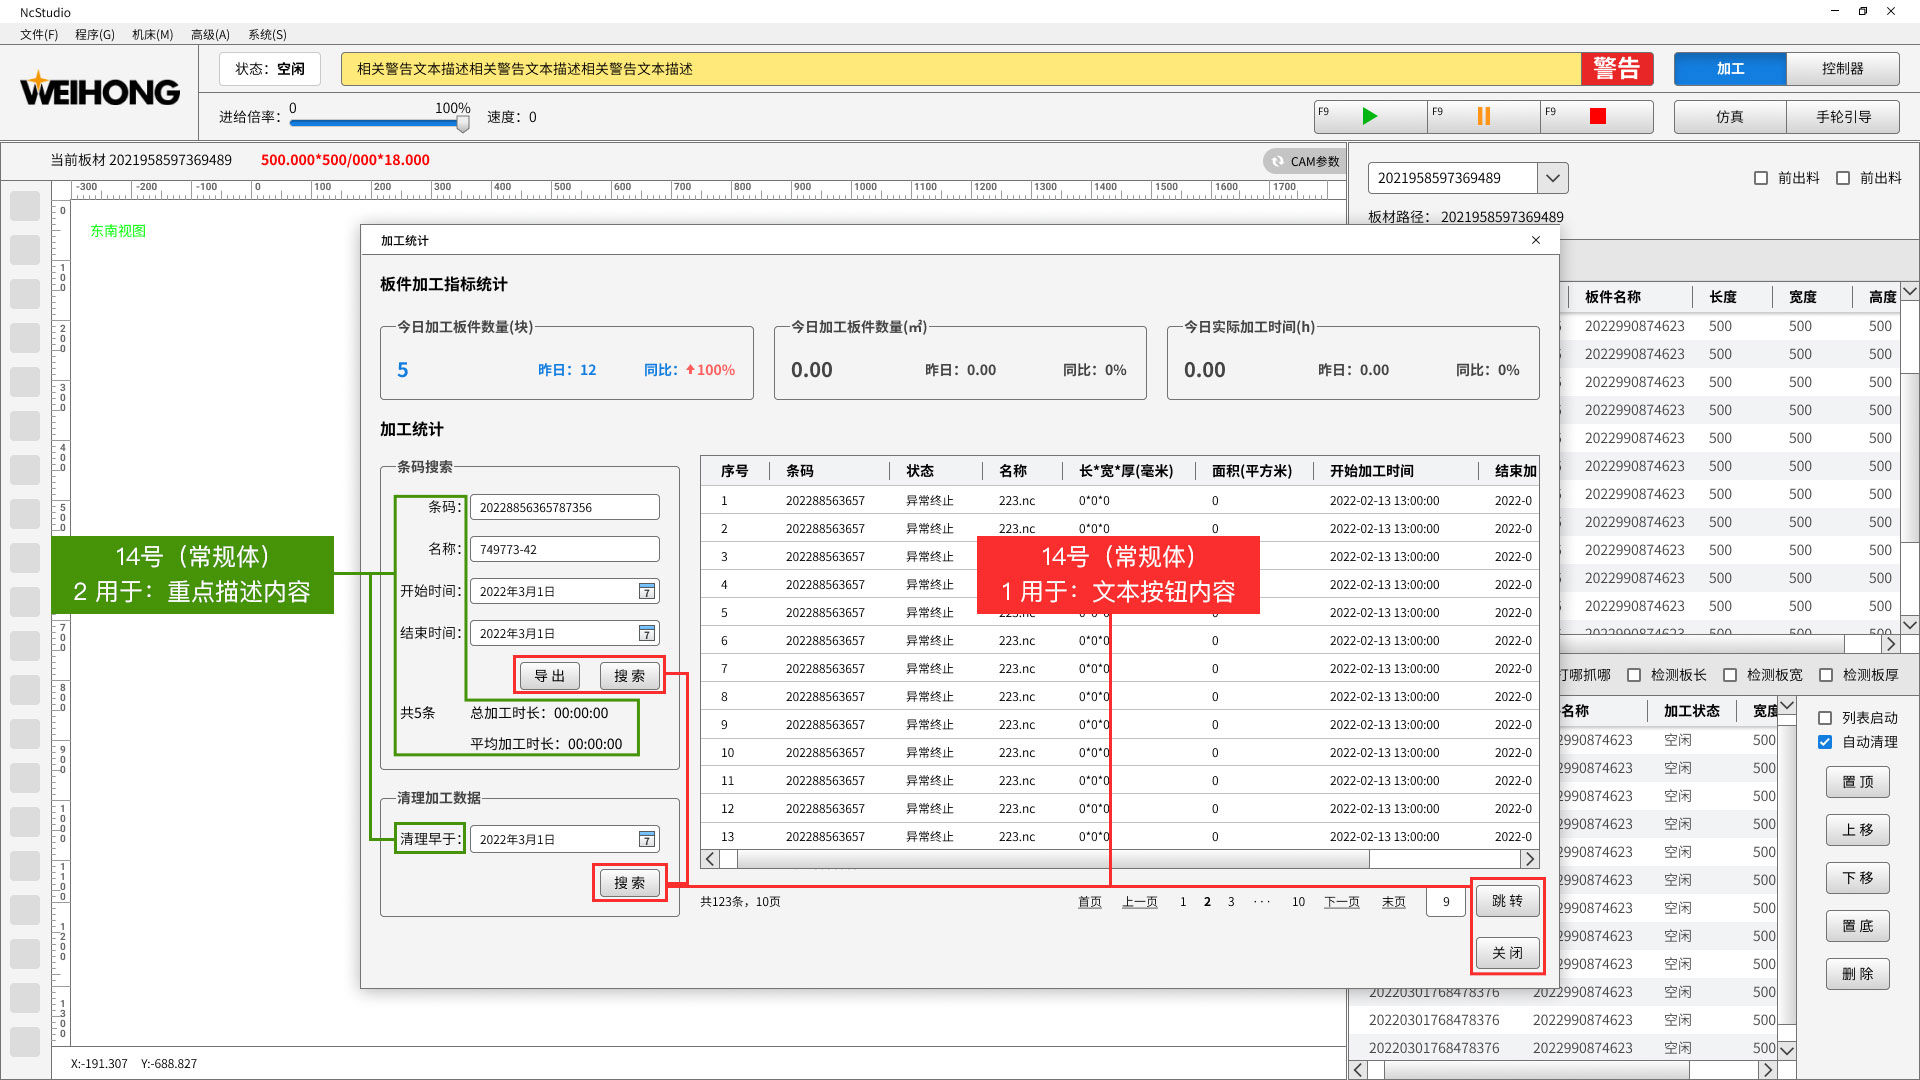The width and height of the screenshot is (1920, 1080).
Task: Switch to the 控制器 tab
Action: (1842, 69)
